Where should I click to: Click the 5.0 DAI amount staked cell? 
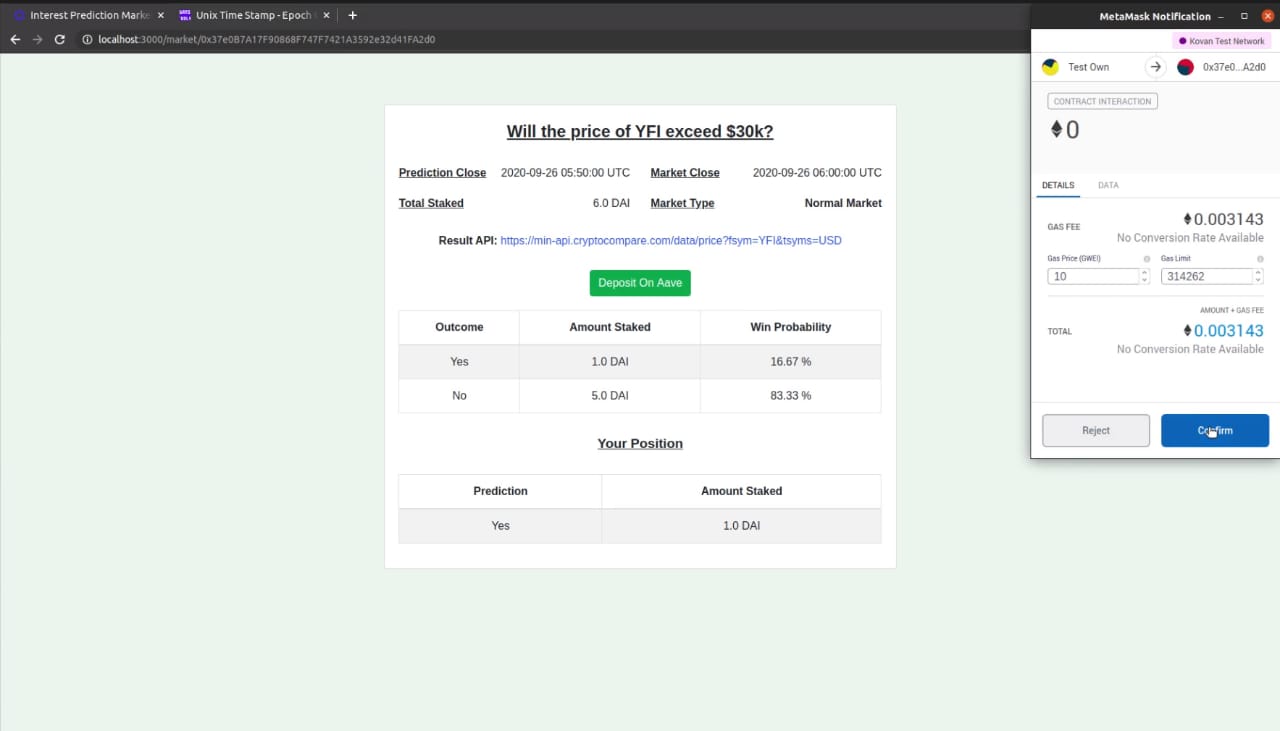tap(610, 395)
